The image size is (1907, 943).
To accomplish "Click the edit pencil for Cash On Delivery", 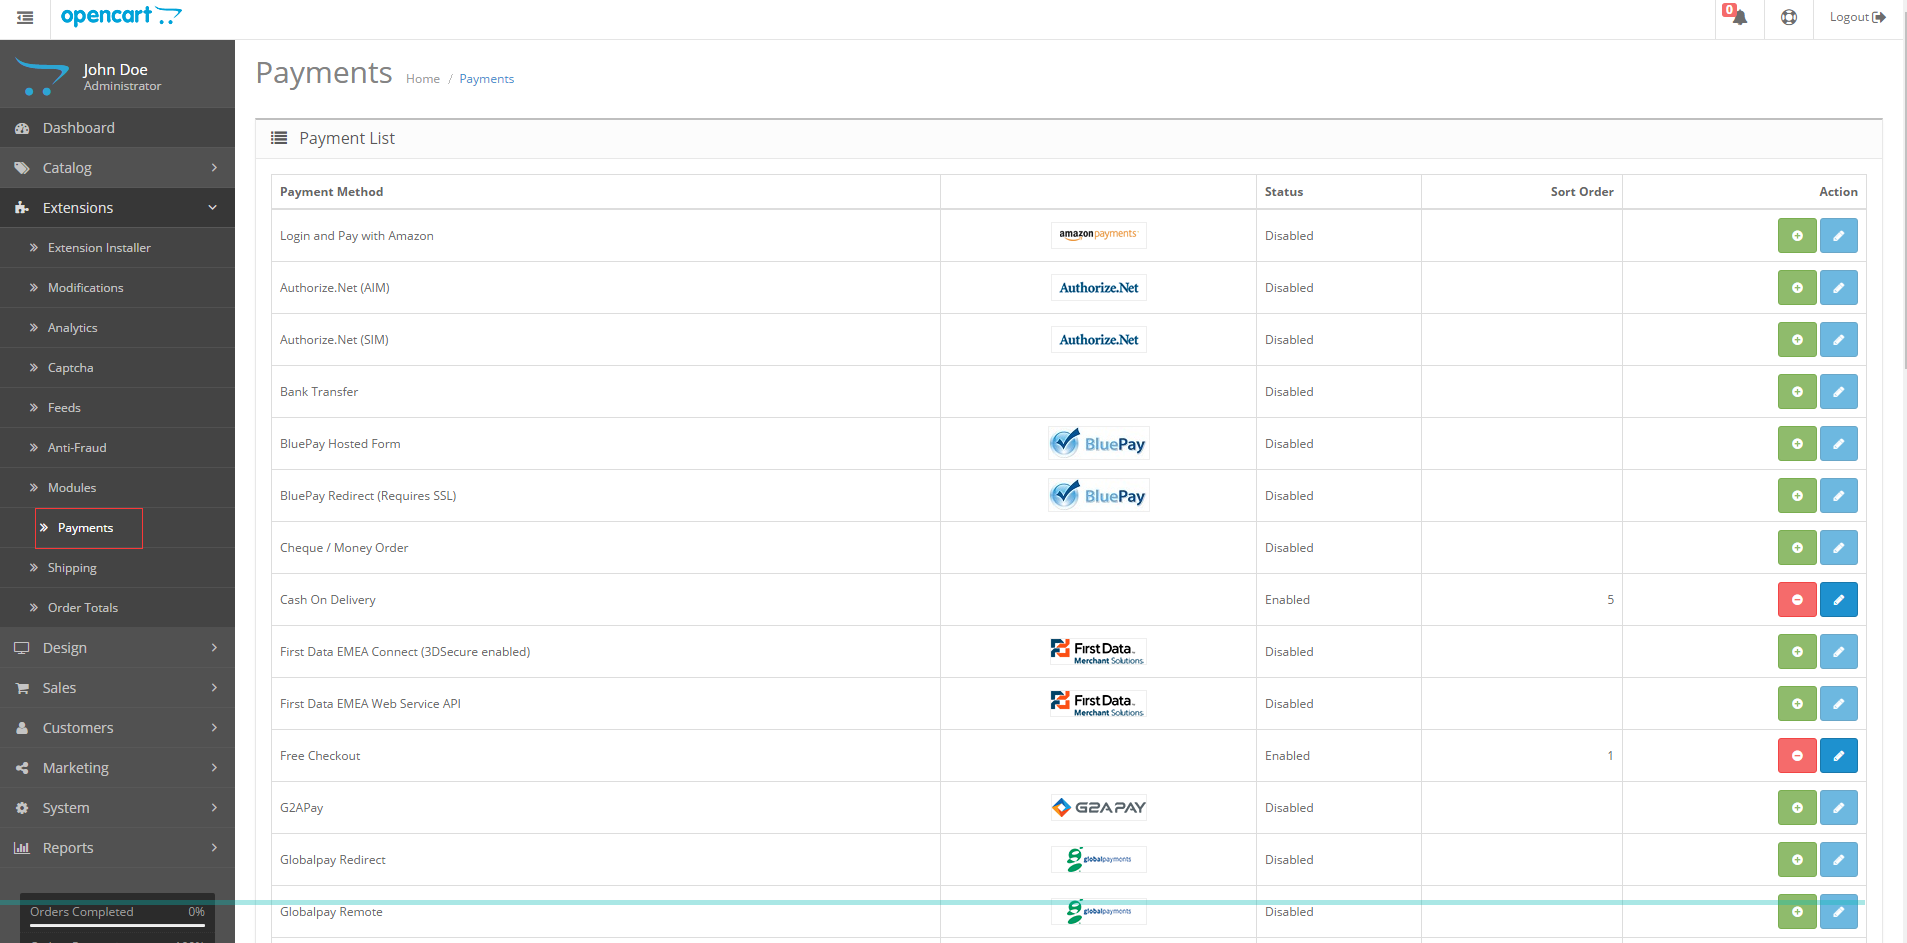I will point(1838,600).
